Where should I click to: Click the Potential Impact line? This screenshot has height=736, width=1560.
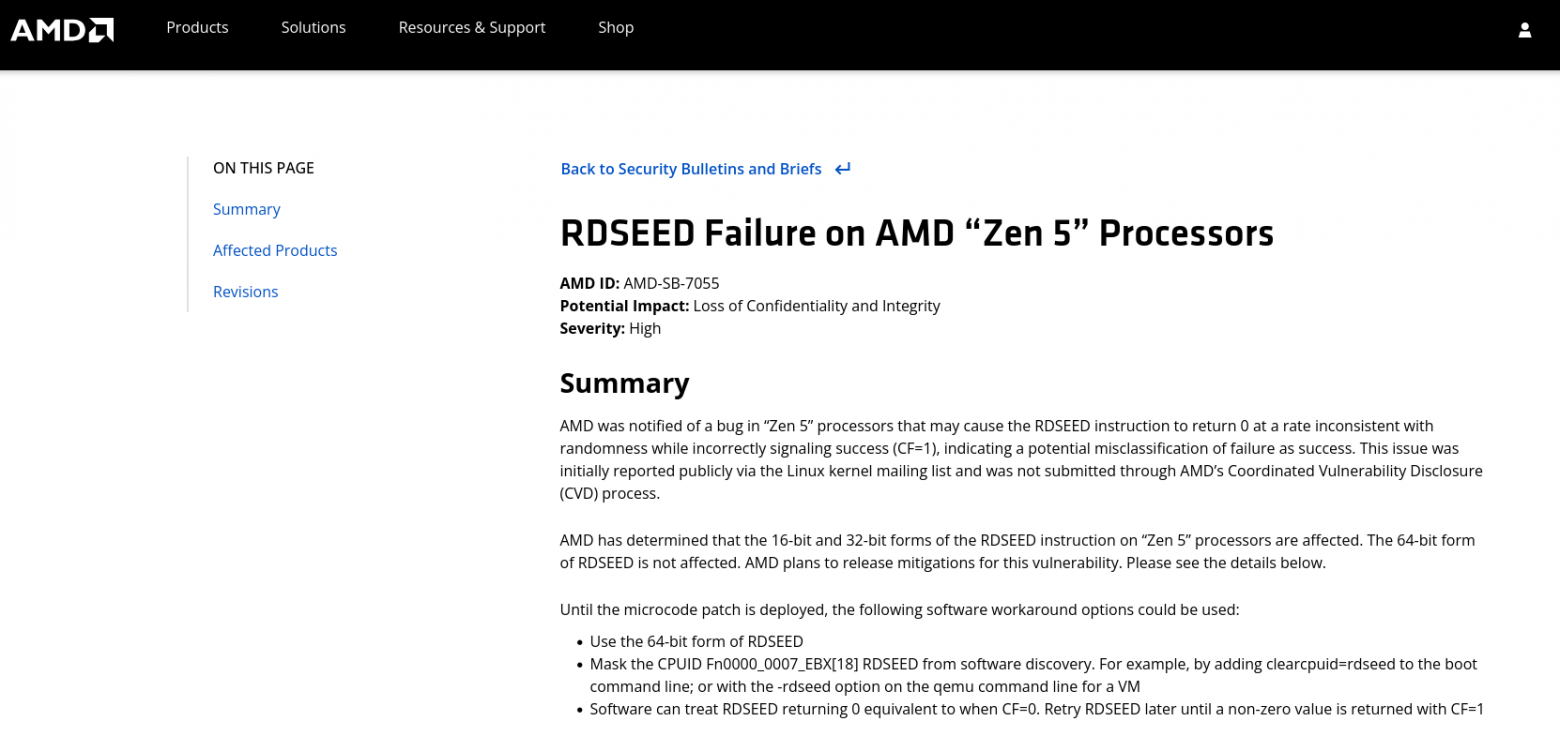(749, 306)
